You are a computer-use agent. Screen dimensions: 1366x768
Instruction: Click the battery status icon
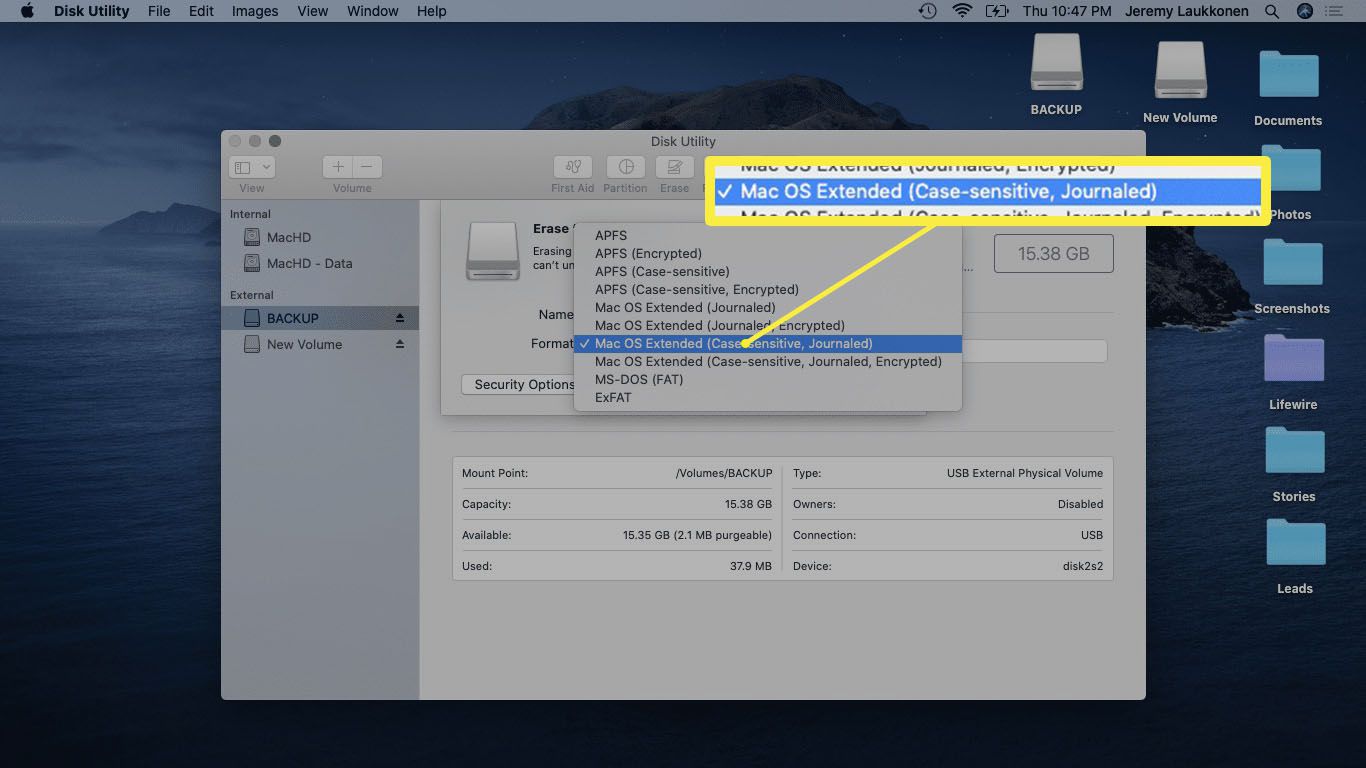[x=997, y=11]
